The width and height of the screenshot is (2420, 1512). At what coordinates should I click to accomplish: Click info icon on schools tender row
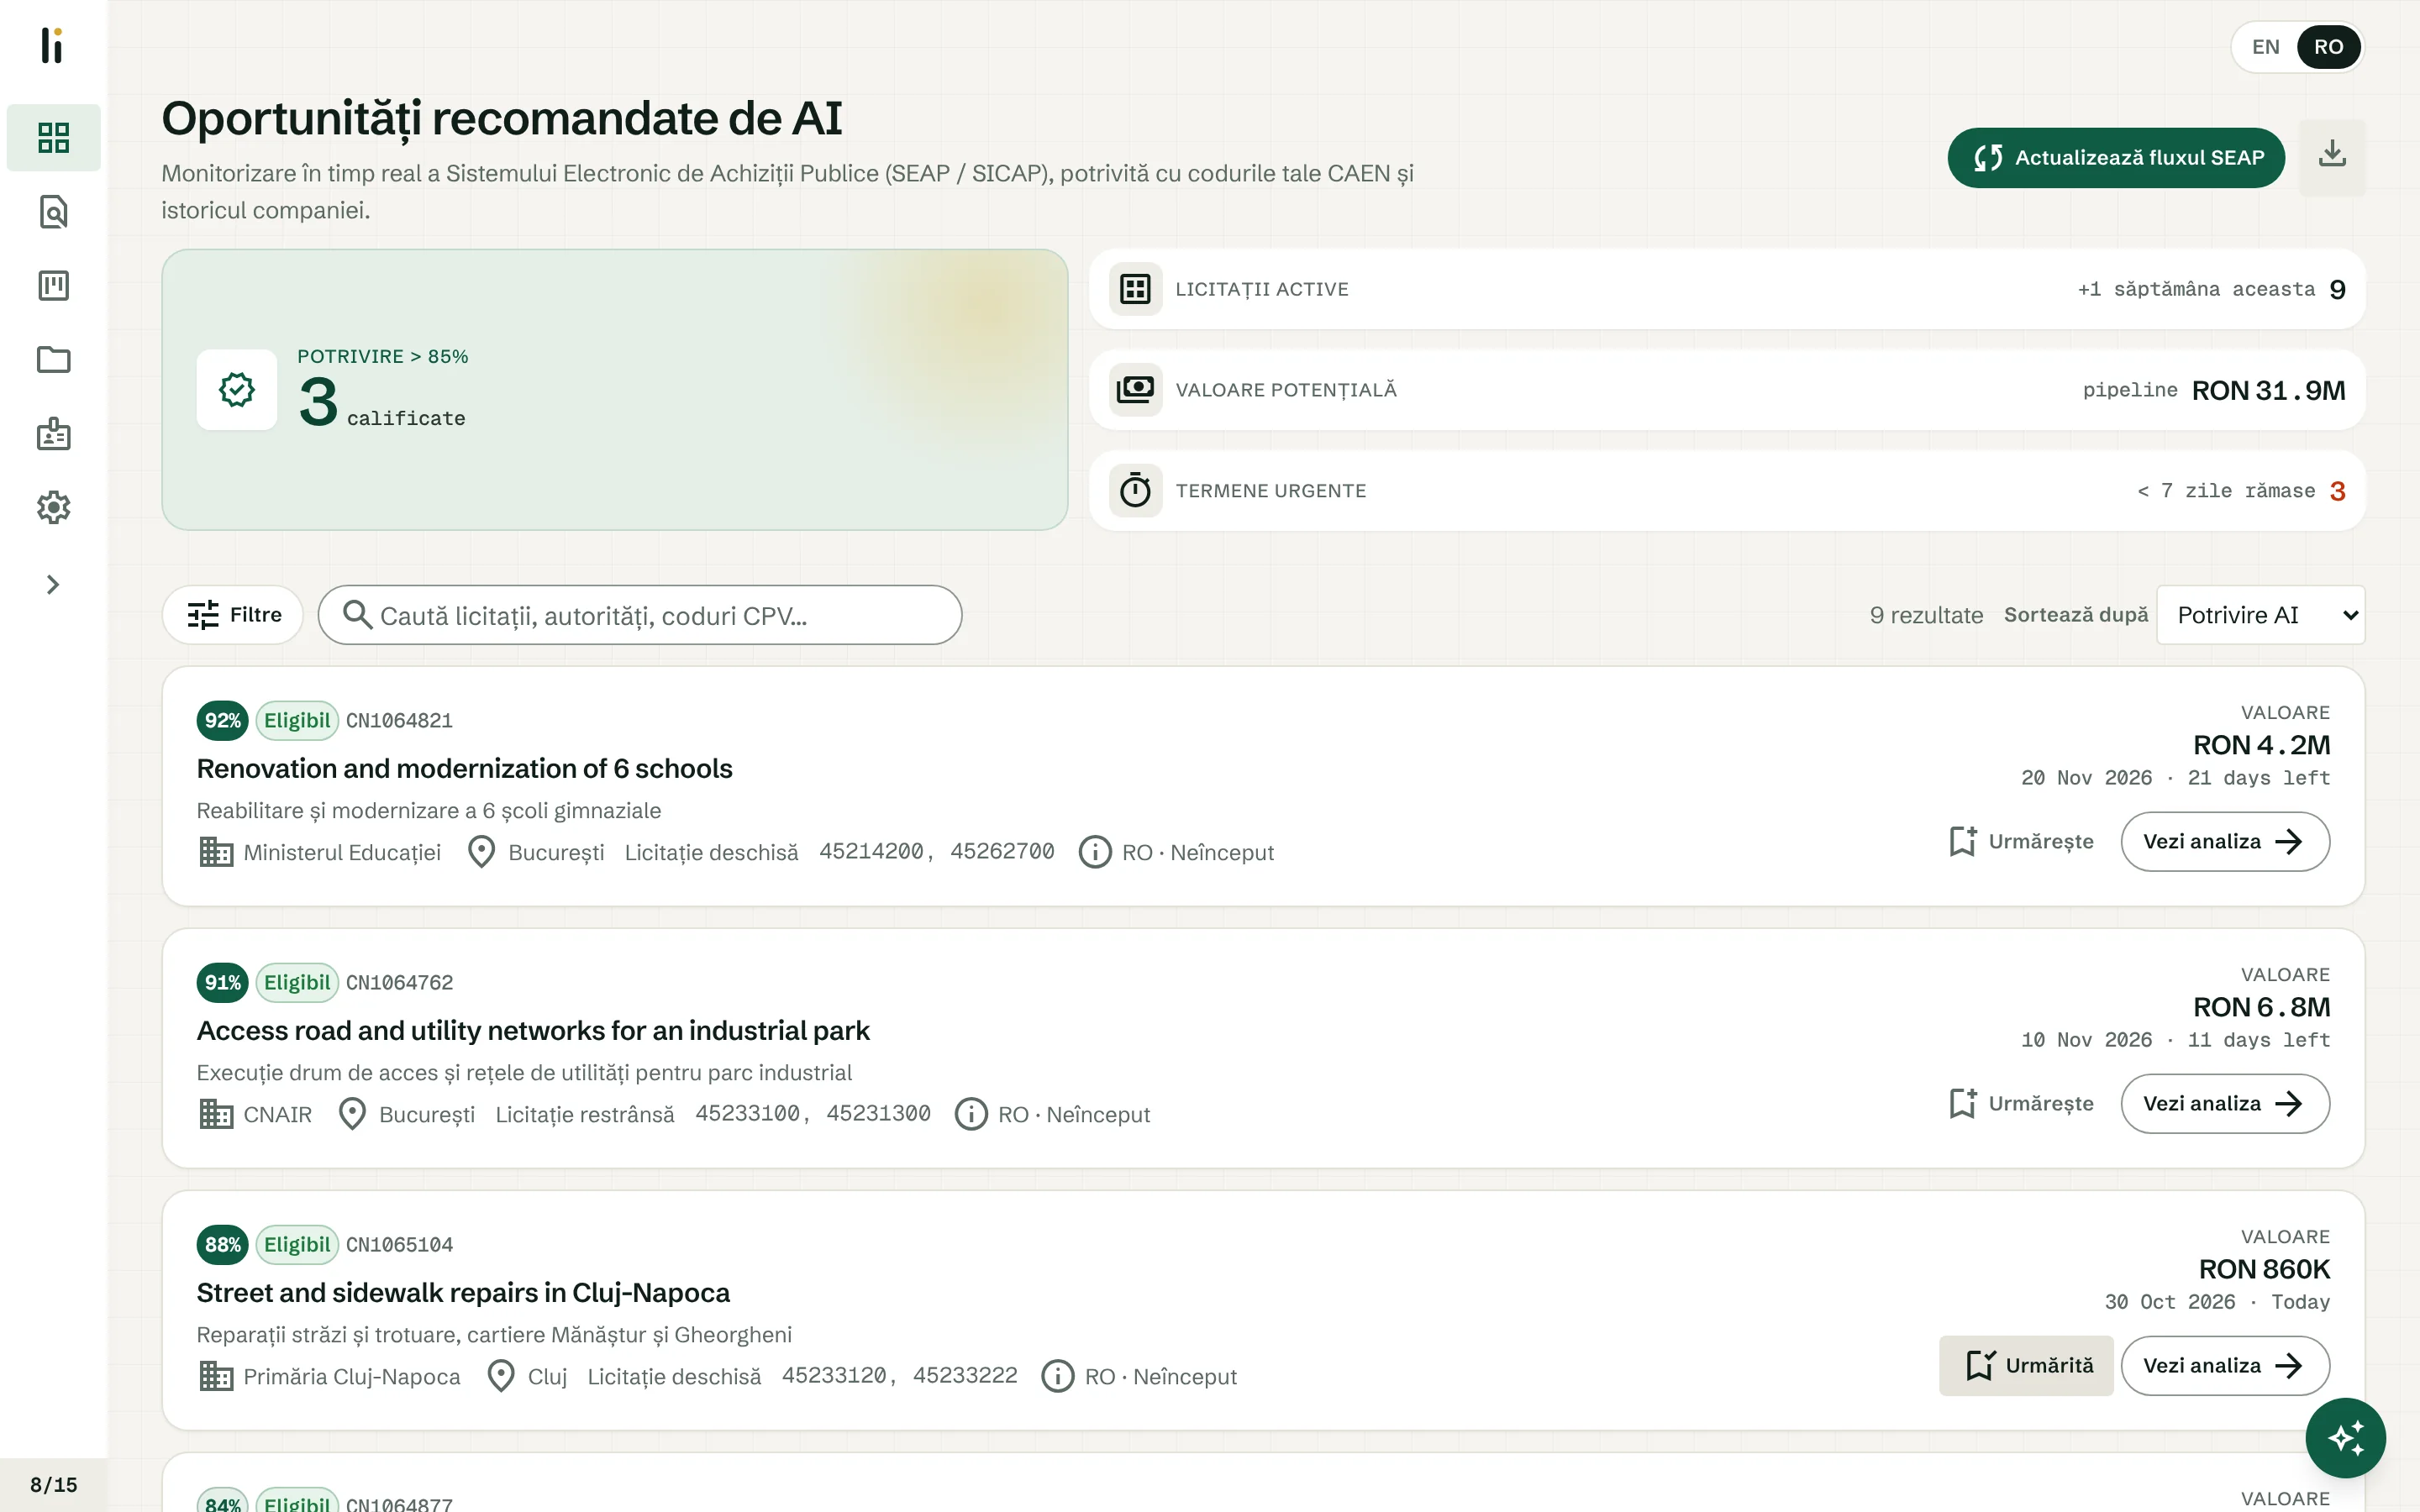(1095, 852)
